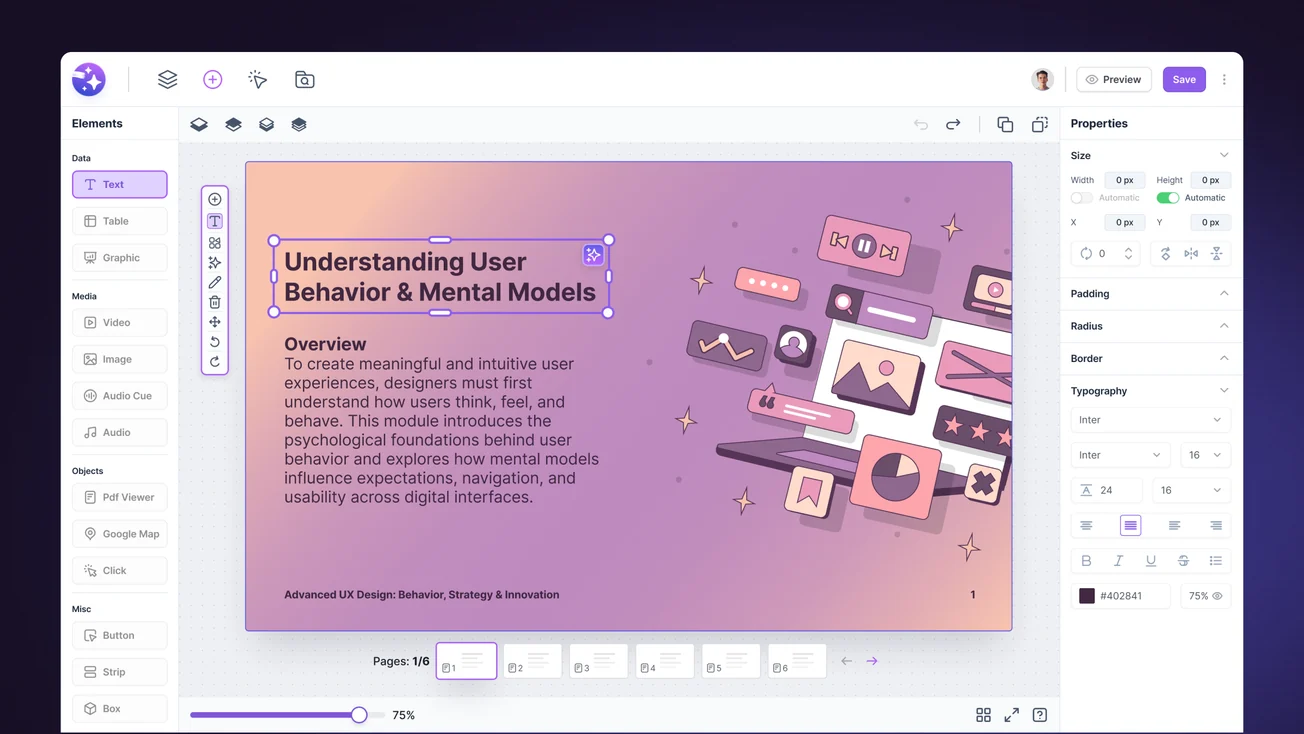Click the flip horizontal icon in Properties
The width and height of the screenshot is (1304, 734).
(x=1191, y=254)
